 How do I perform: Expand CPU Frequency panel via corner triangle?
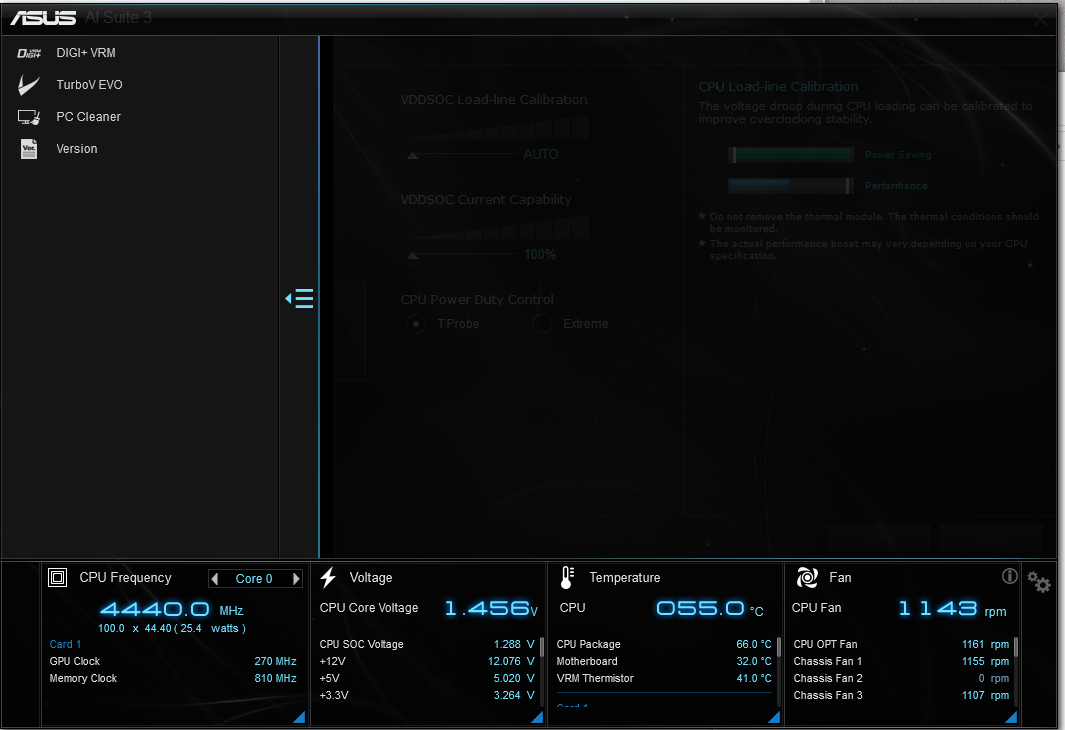(x=299, y=717)
